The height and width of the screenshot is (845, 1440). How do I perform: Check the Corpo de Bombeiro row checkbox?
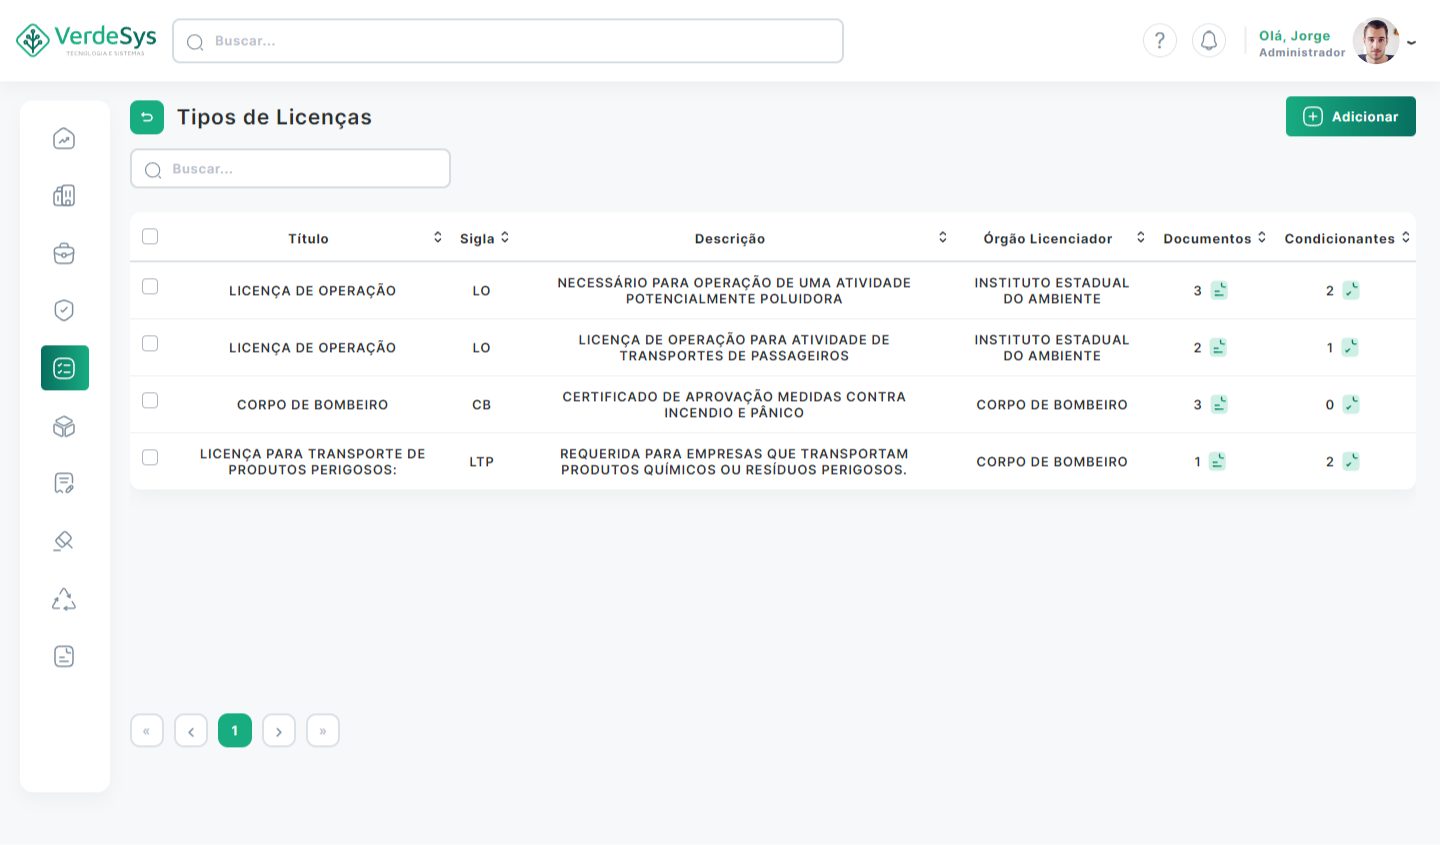tap(150, 401)
